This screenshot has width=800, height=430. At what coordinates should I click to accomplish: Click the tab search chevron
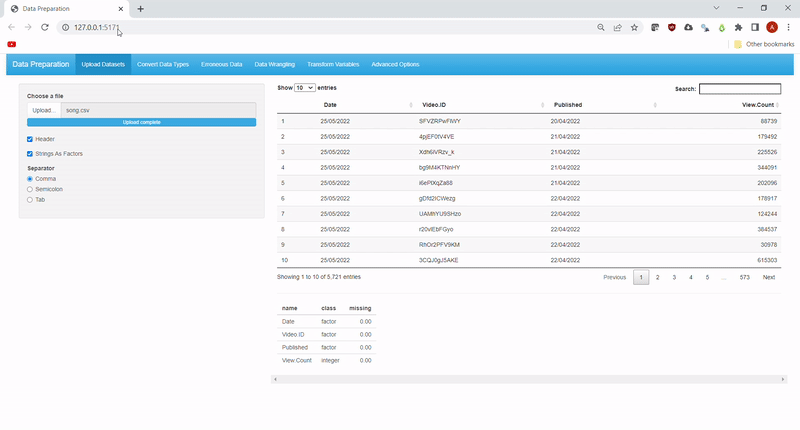click(716, 8)
